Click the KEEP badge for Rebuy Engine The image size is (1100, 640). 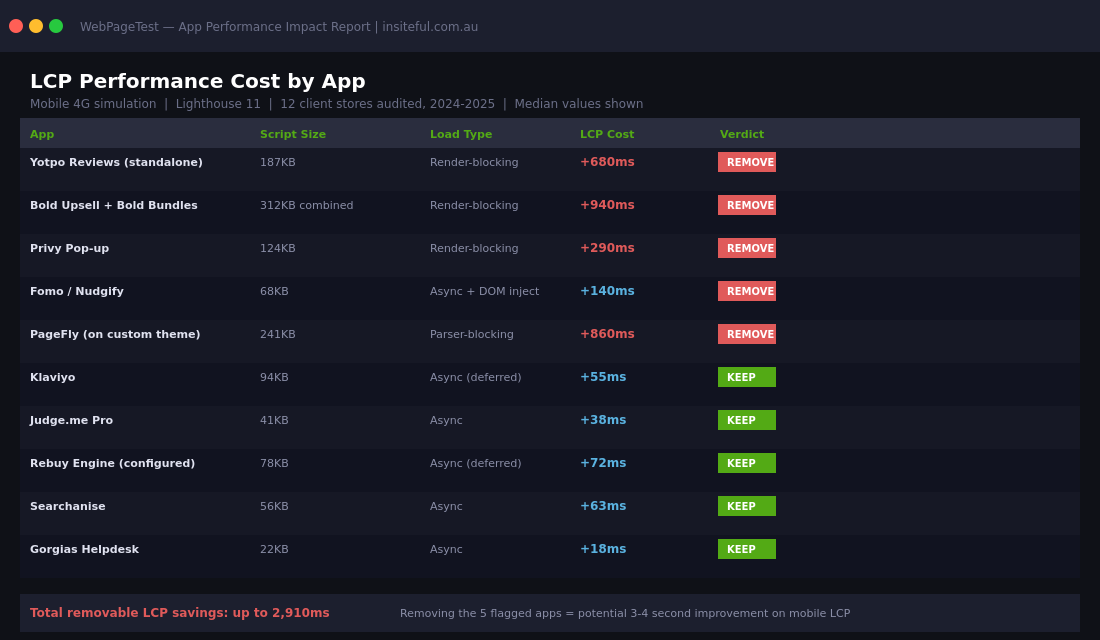point(746,463)
